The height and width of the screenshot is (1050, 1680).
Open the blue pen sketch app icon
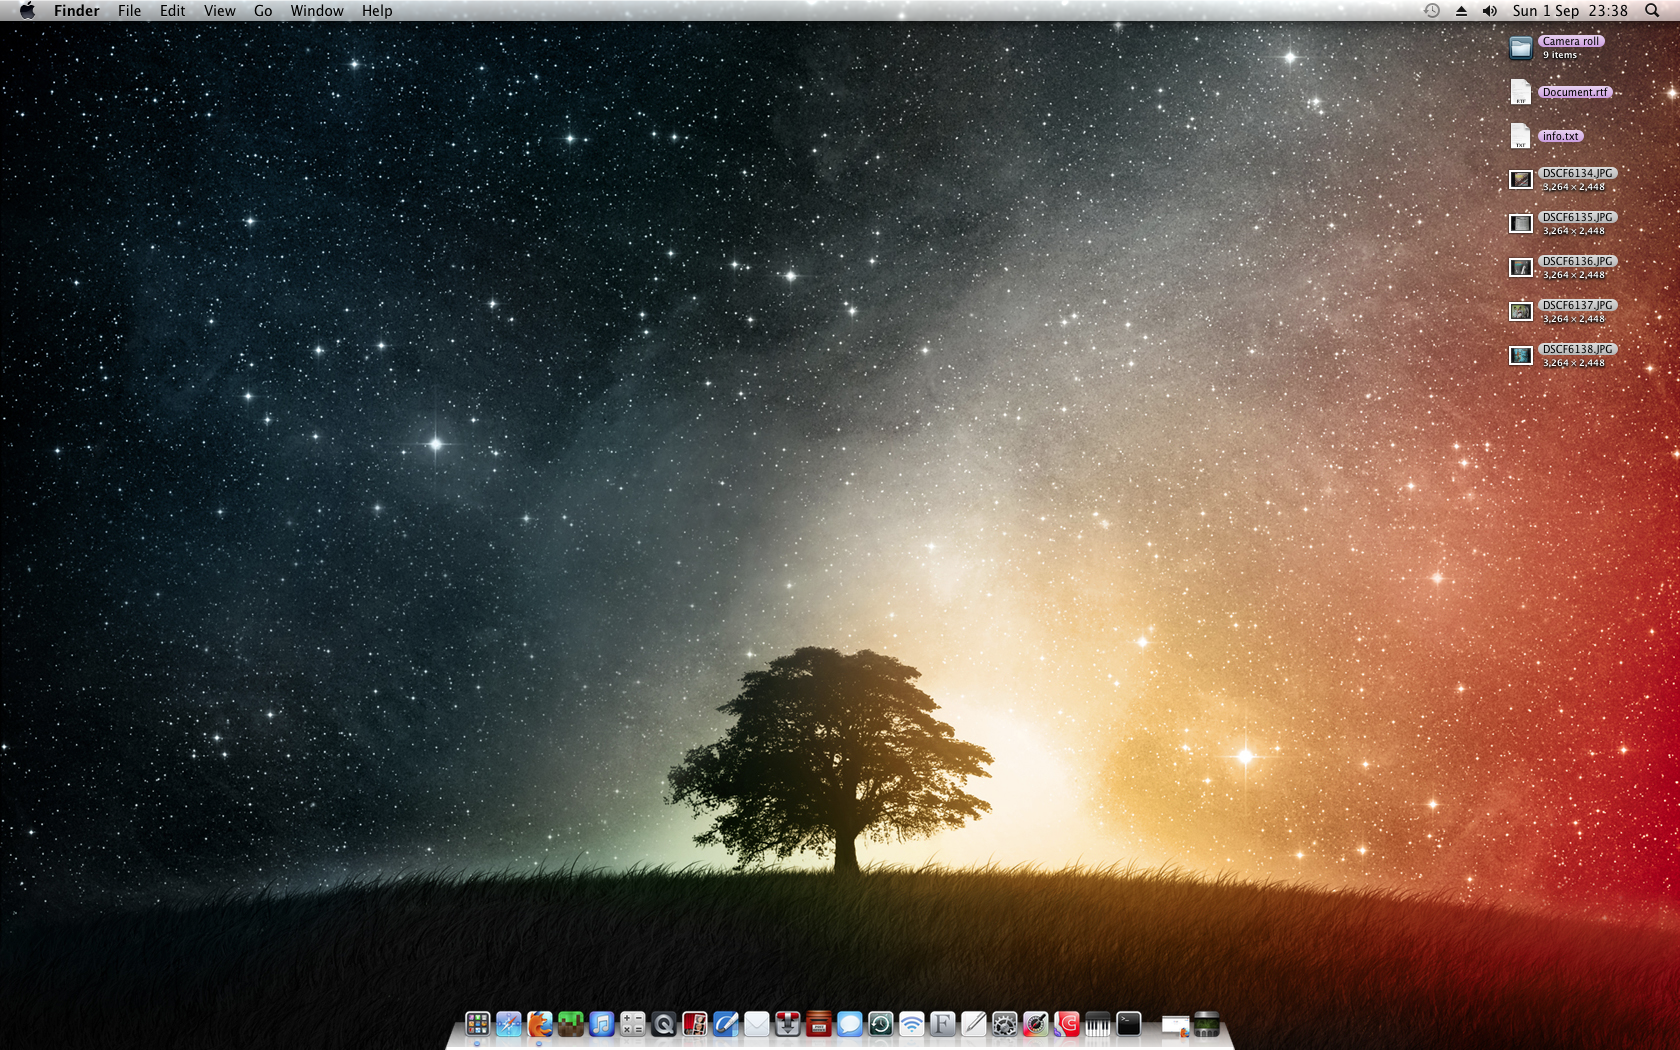point(726,1024)
